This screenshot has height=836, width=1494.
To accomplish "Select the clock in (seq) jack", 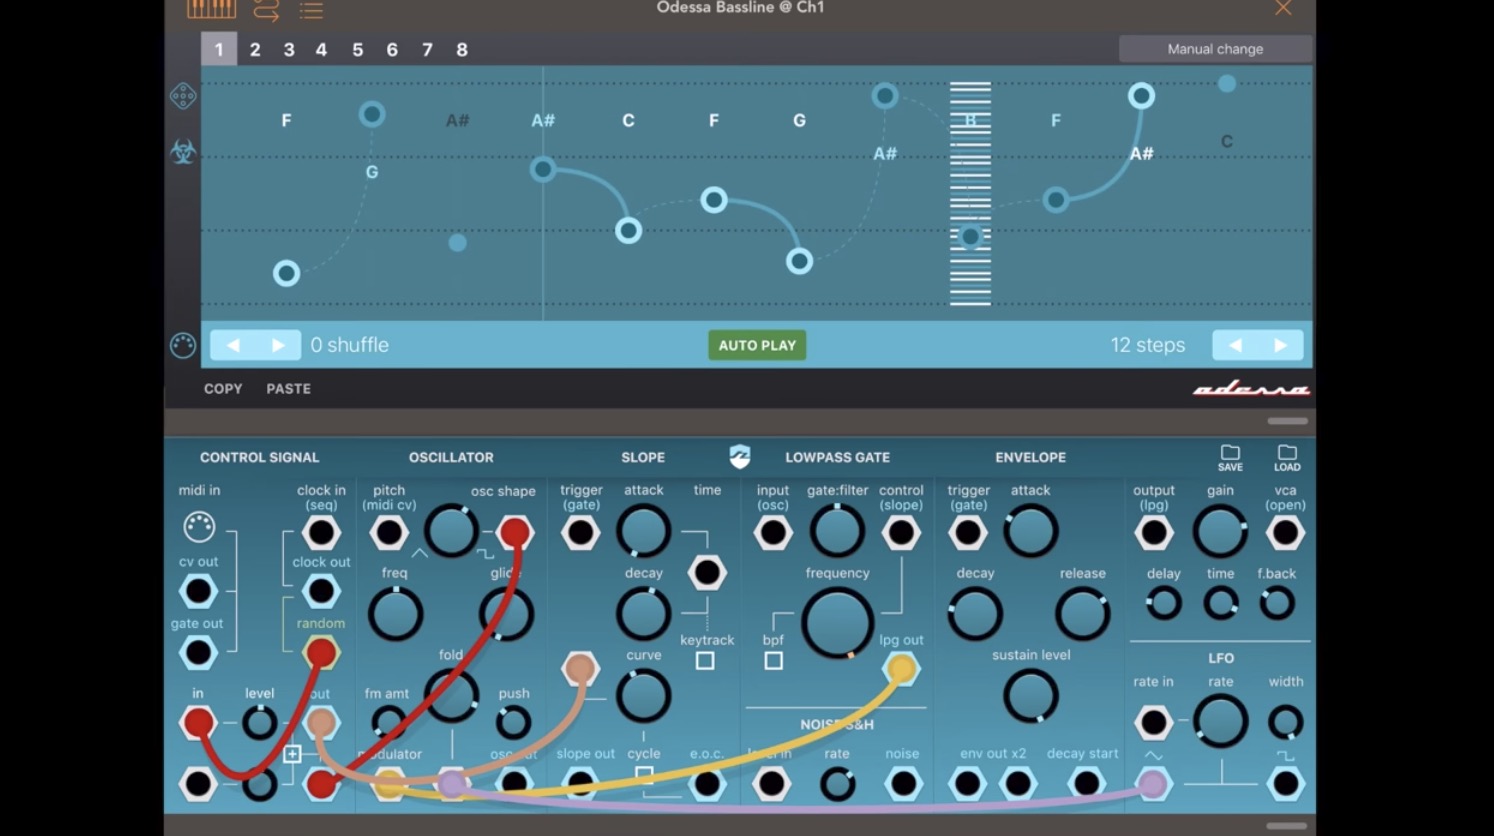I will (x=321, y=533).
